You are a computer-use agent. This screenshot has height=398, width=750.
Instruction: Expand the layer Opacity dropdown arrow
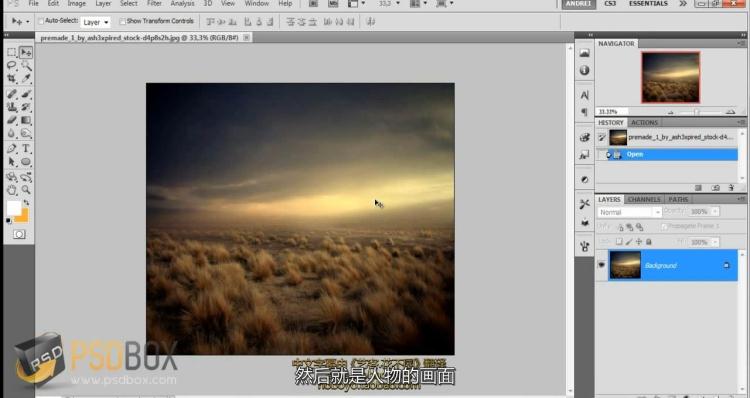715,211
